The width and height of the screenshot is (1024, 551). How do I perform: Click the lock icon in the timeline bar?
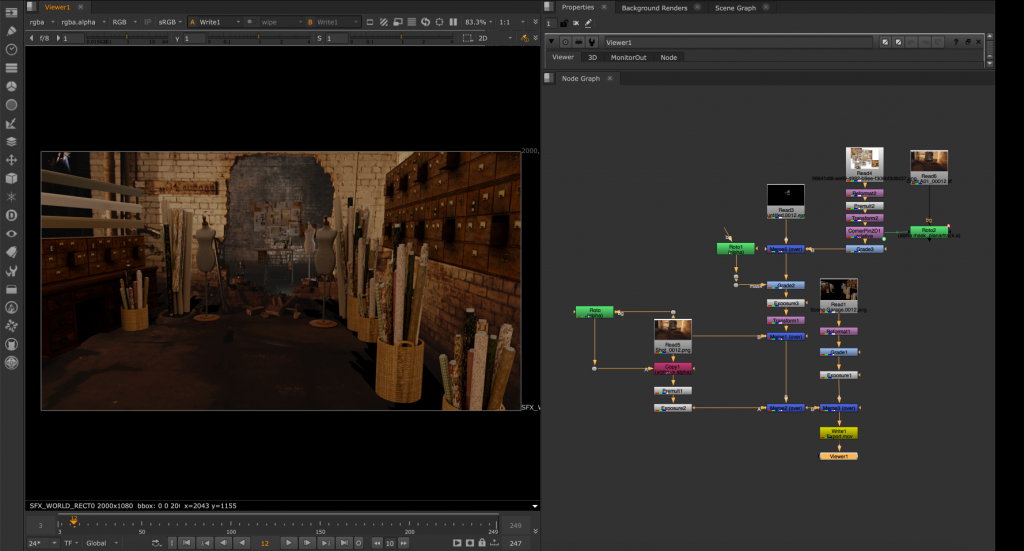point(483,542)
